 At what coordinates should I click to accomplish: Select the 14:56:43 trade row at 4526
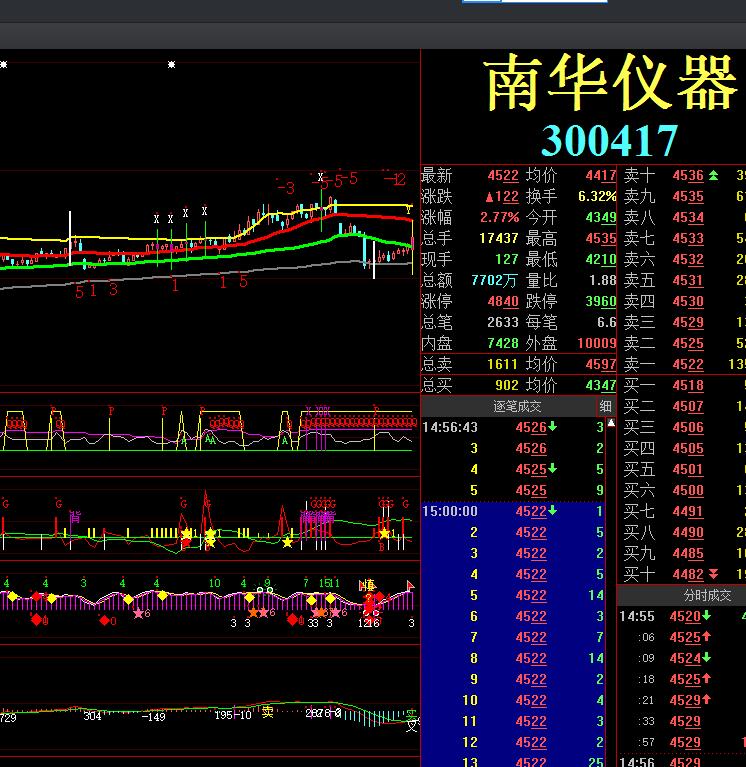pos(513,428)
